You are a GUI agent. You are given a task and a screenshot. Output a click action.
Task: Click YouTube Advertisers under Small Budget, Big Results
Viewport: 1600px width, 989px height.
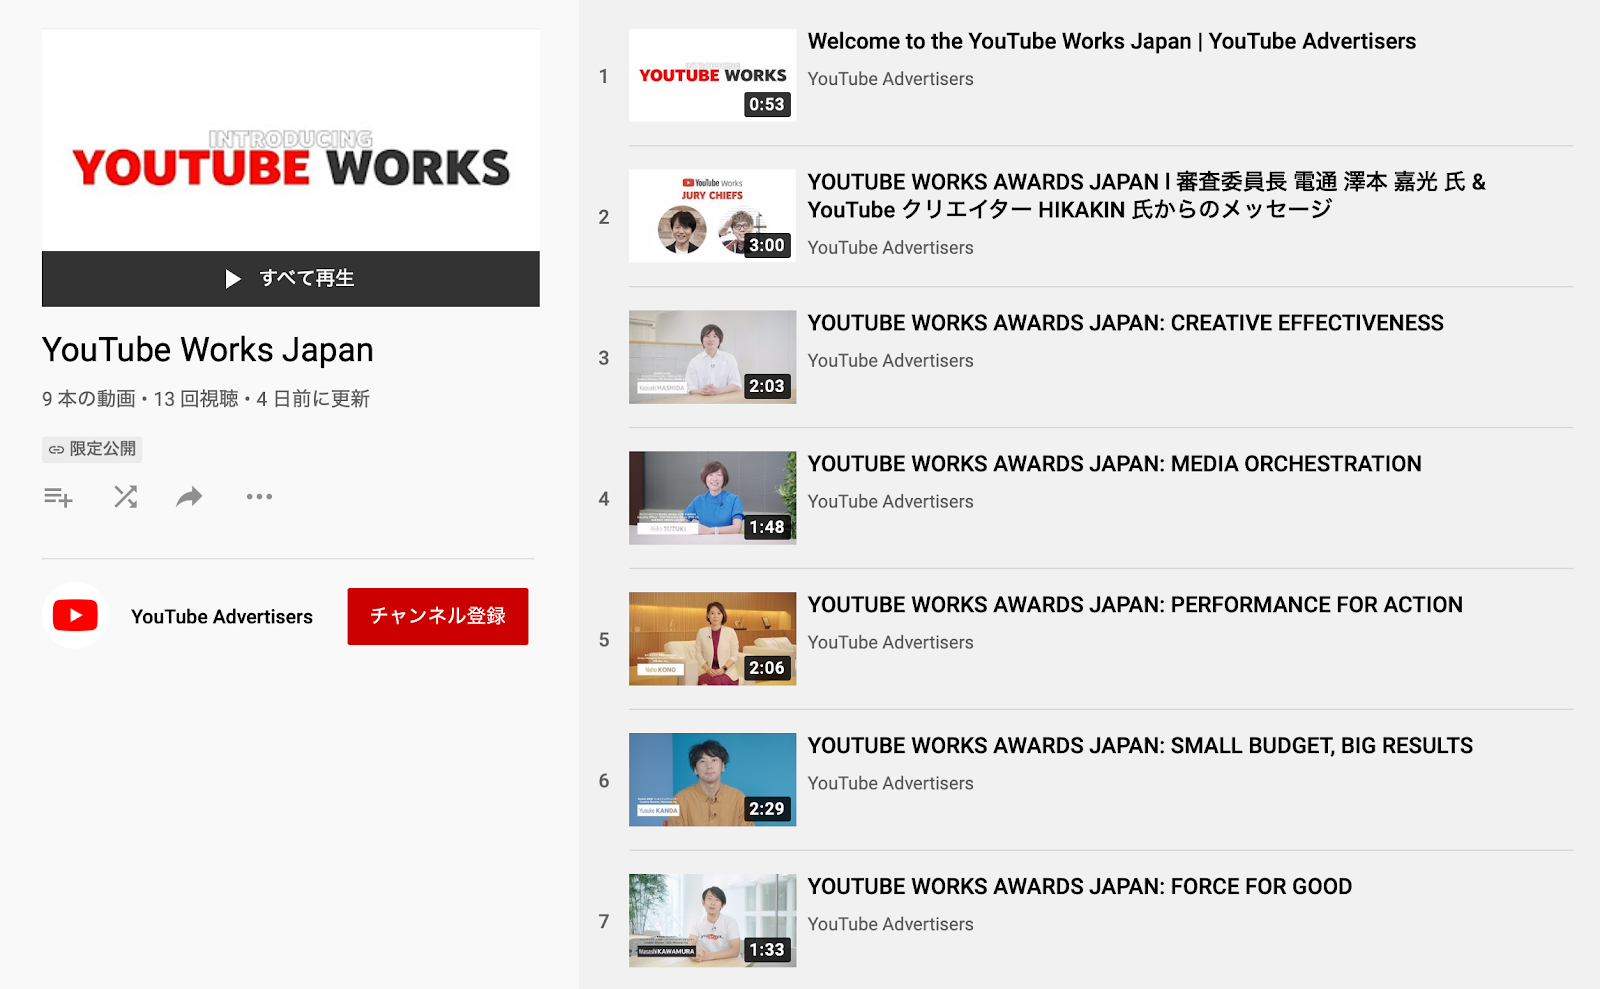890,784
